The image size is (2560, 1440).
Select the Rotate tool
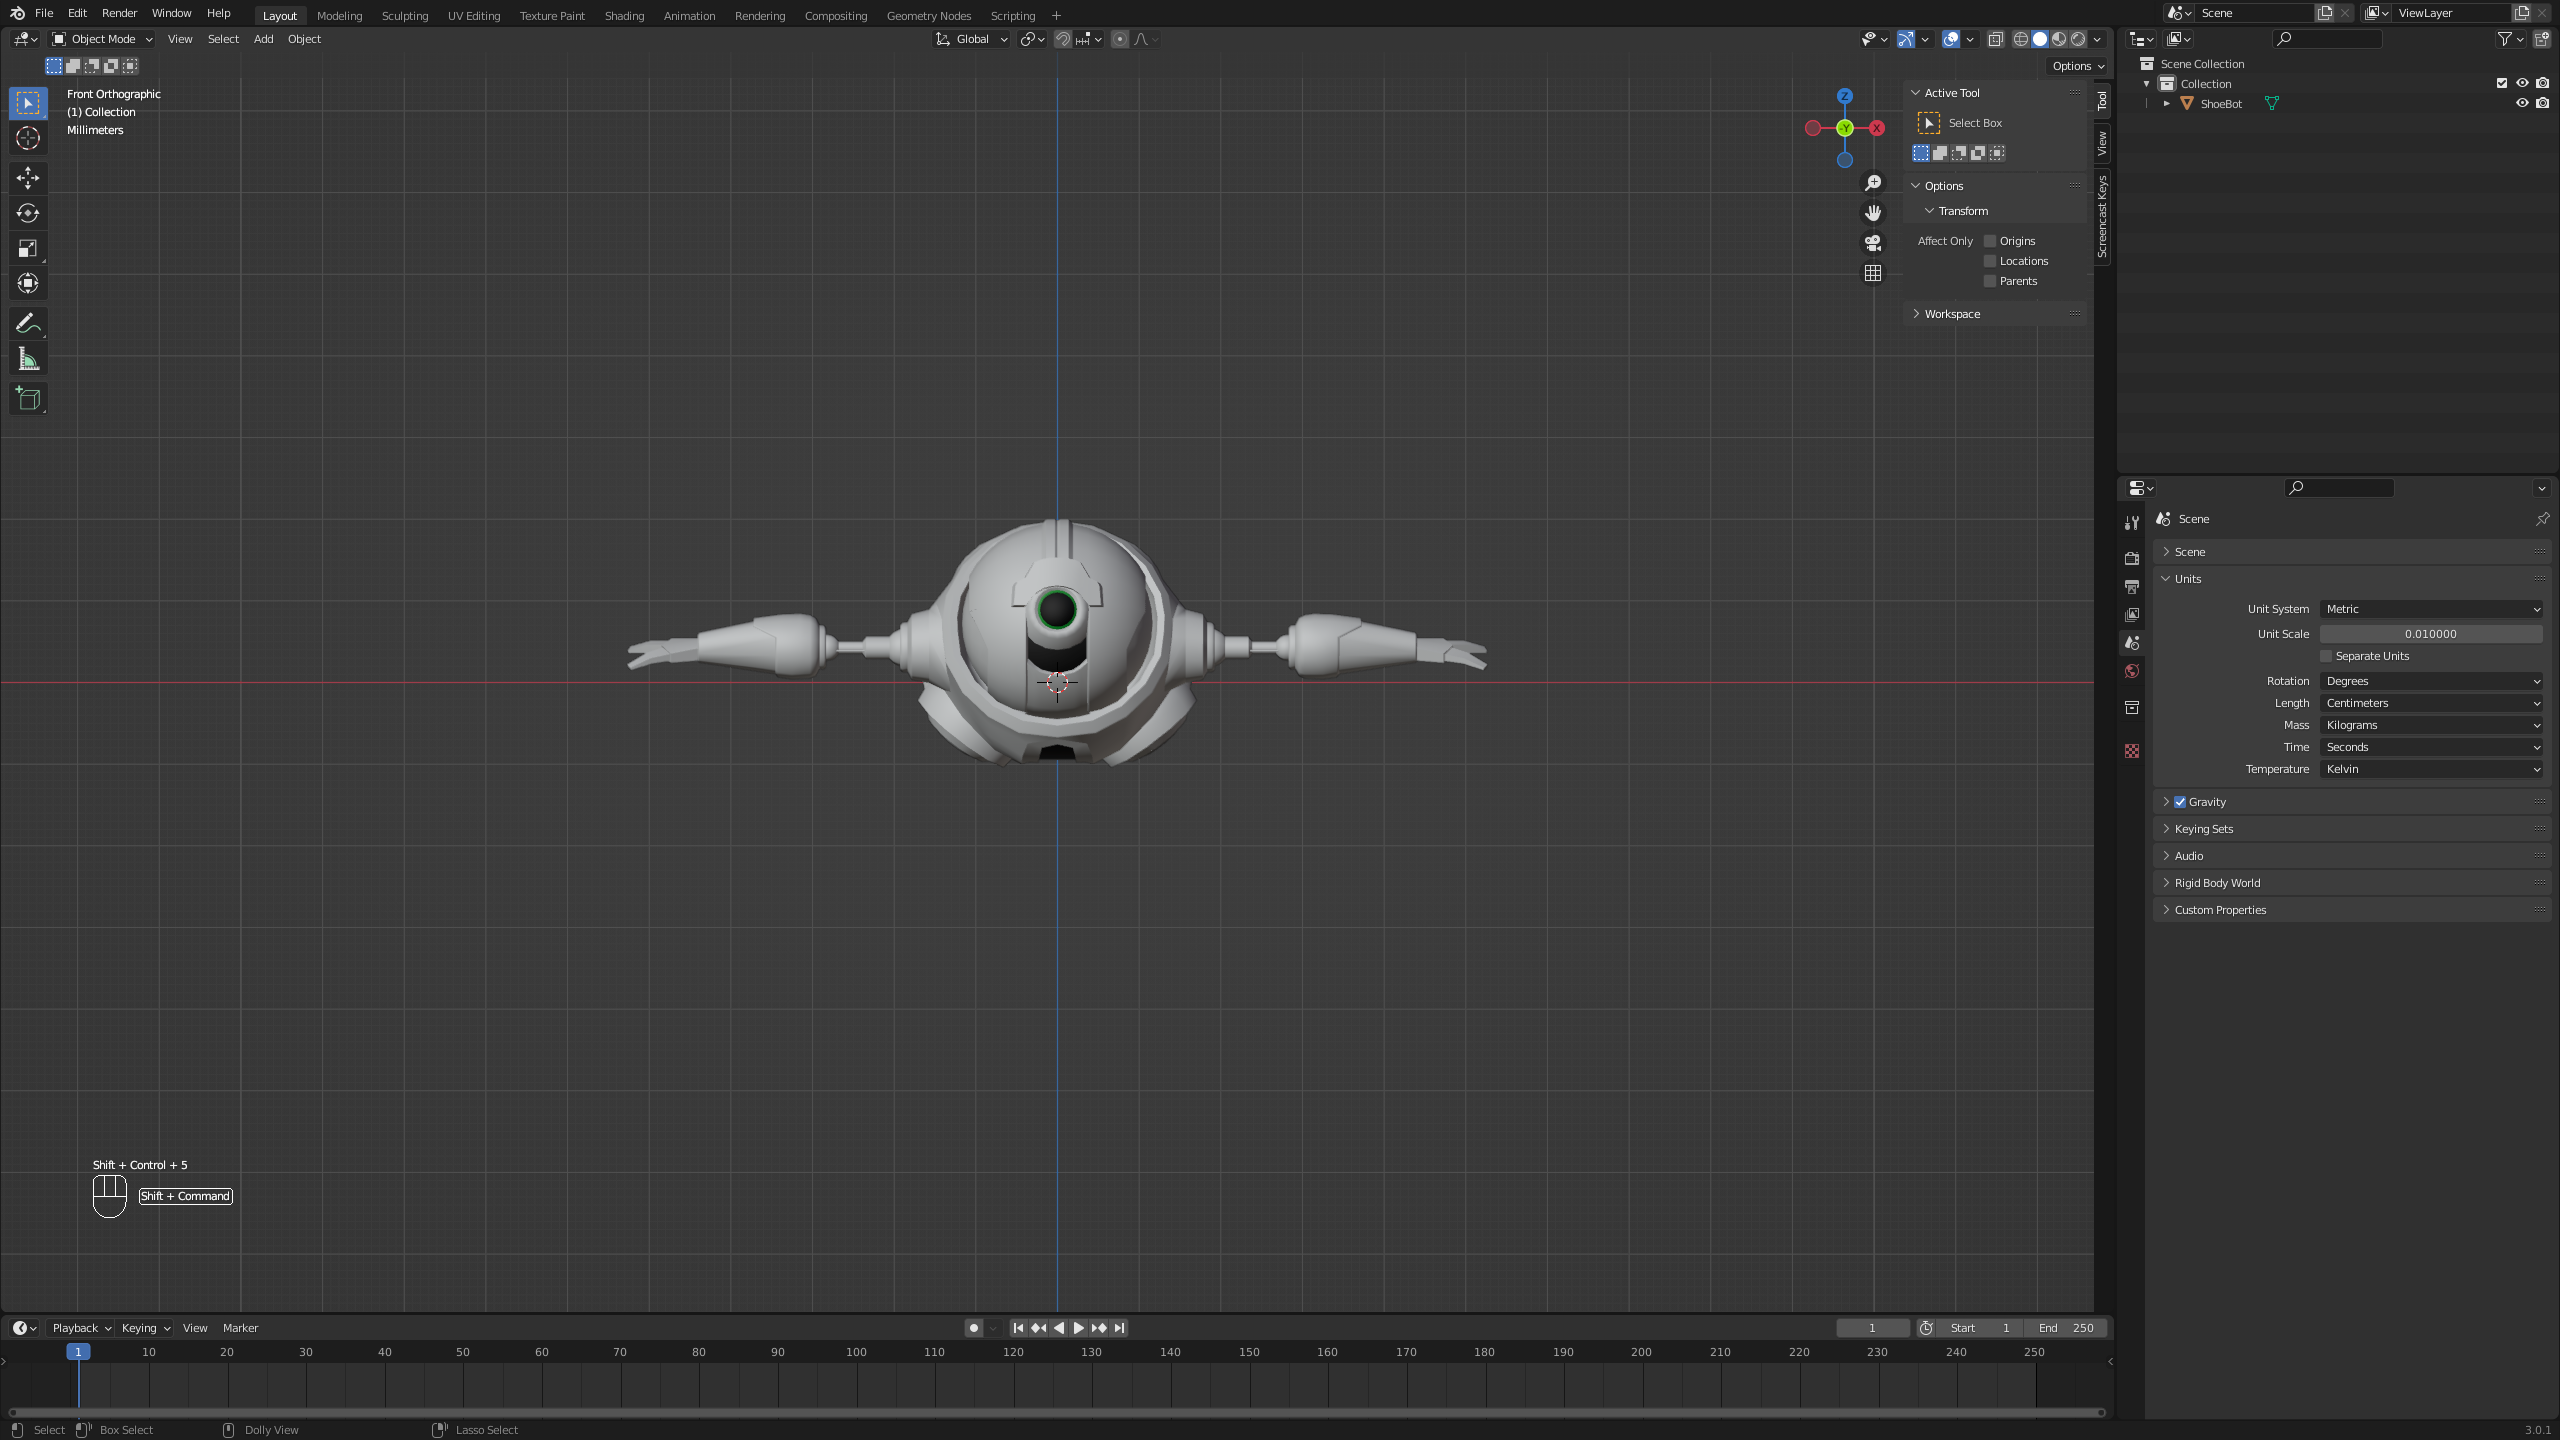[28, 213]
